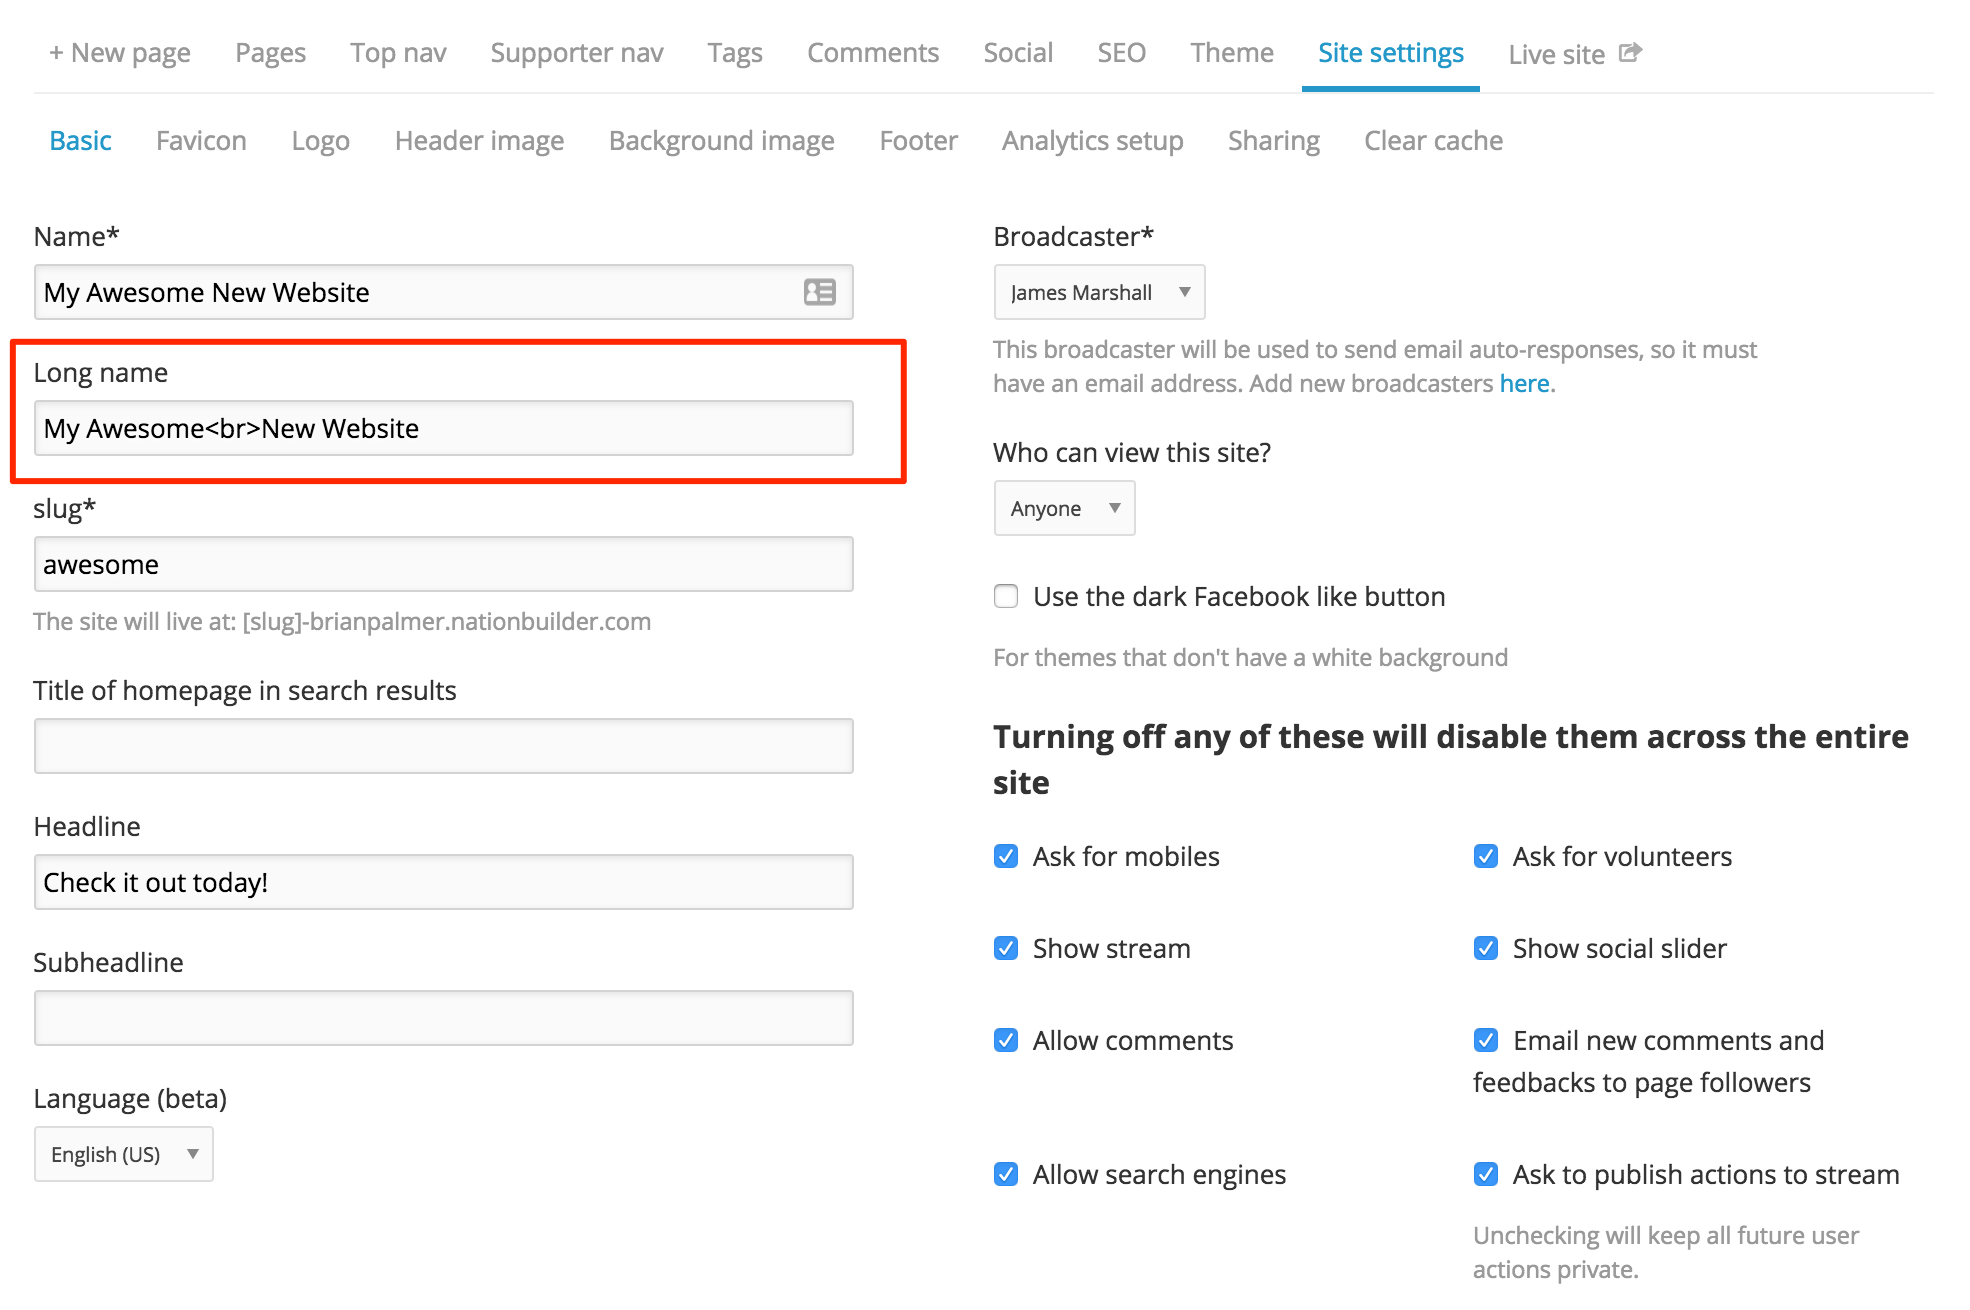The image size is (1970, 1310).
Task: Click the + New page link
Action: click(120, 52)
